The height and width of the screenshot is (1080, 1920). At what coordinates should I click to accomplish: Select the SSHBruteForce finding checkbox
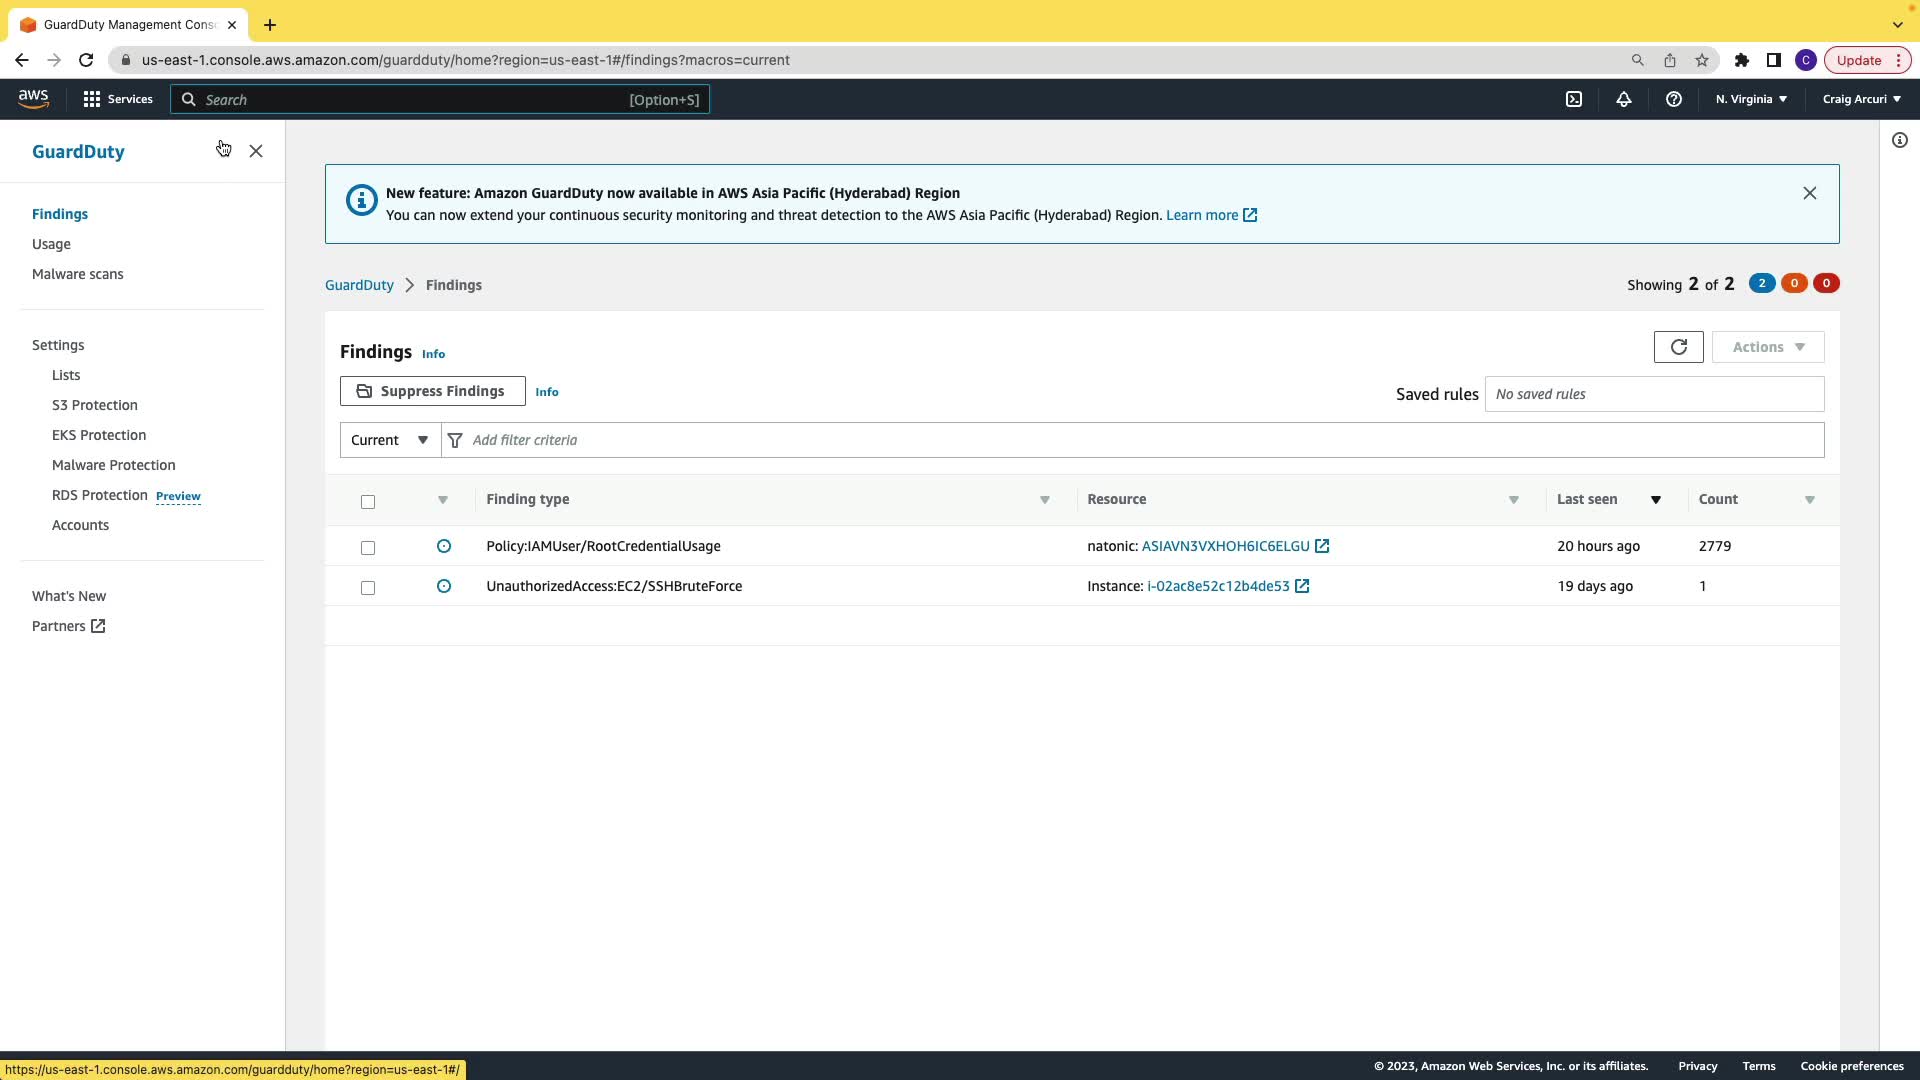tap(368, 588)
